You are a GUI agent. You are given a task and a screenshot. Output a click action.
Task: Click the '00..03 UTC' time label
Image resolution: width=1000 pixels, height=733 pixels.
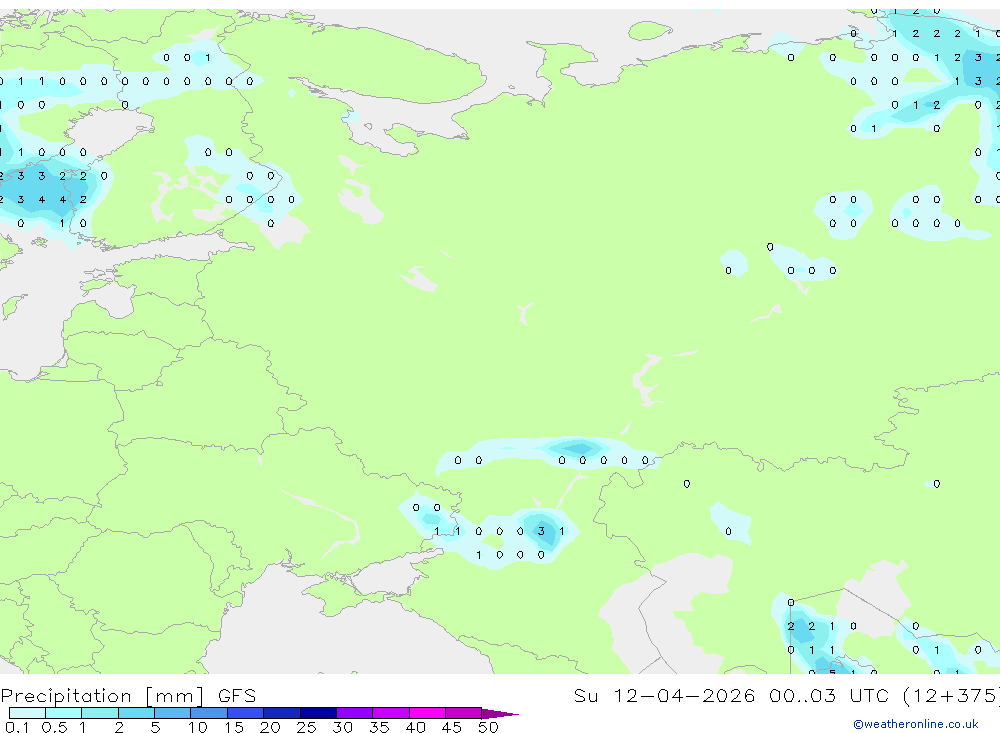(828, 695)
